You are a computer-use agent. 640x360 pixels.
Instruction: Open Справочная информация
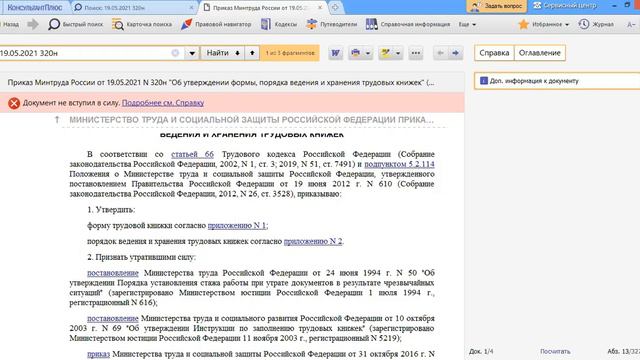(x=408, y=24)
